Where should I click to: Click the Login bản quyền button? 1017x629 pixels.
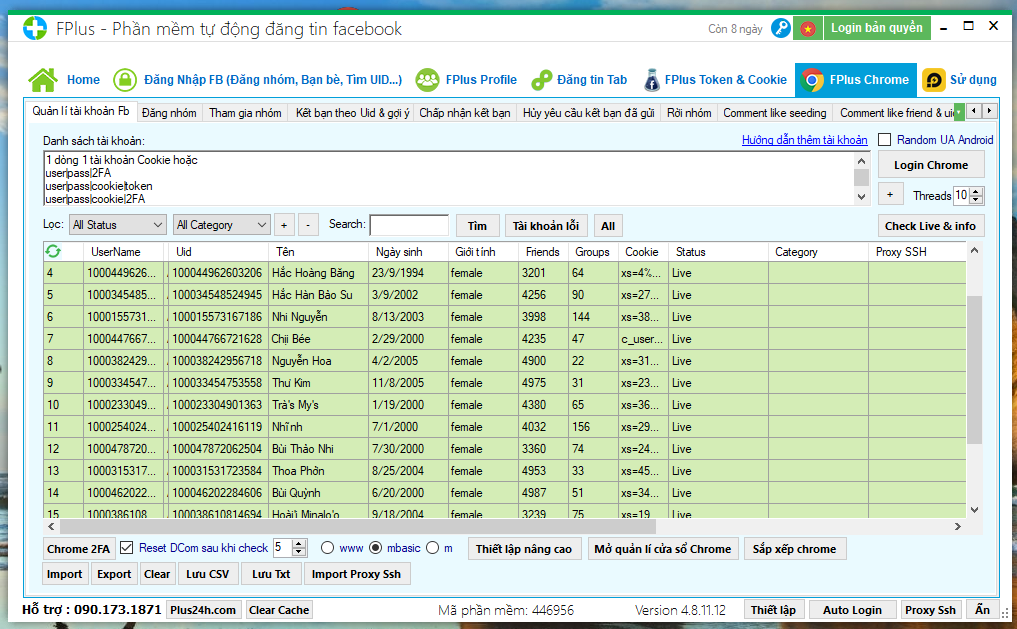point(877,28)
